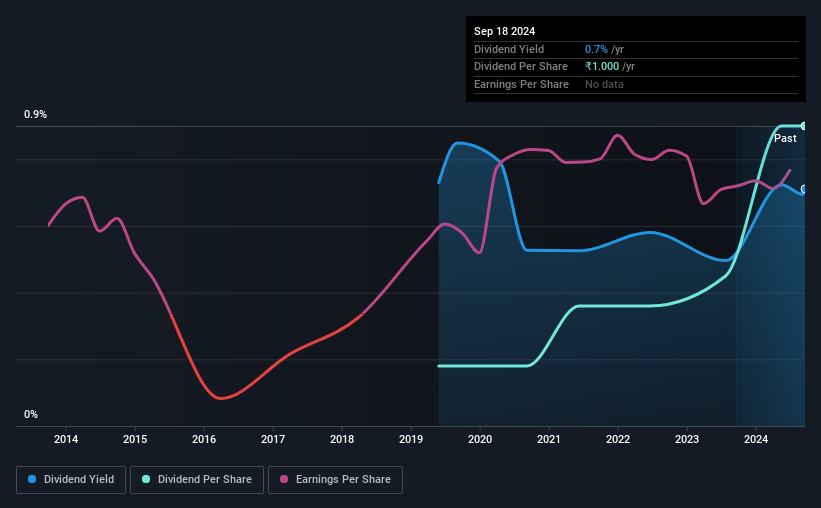821x508 pixels.
Task: Select the 2016 label on the time axis
Action: (204, 439)
